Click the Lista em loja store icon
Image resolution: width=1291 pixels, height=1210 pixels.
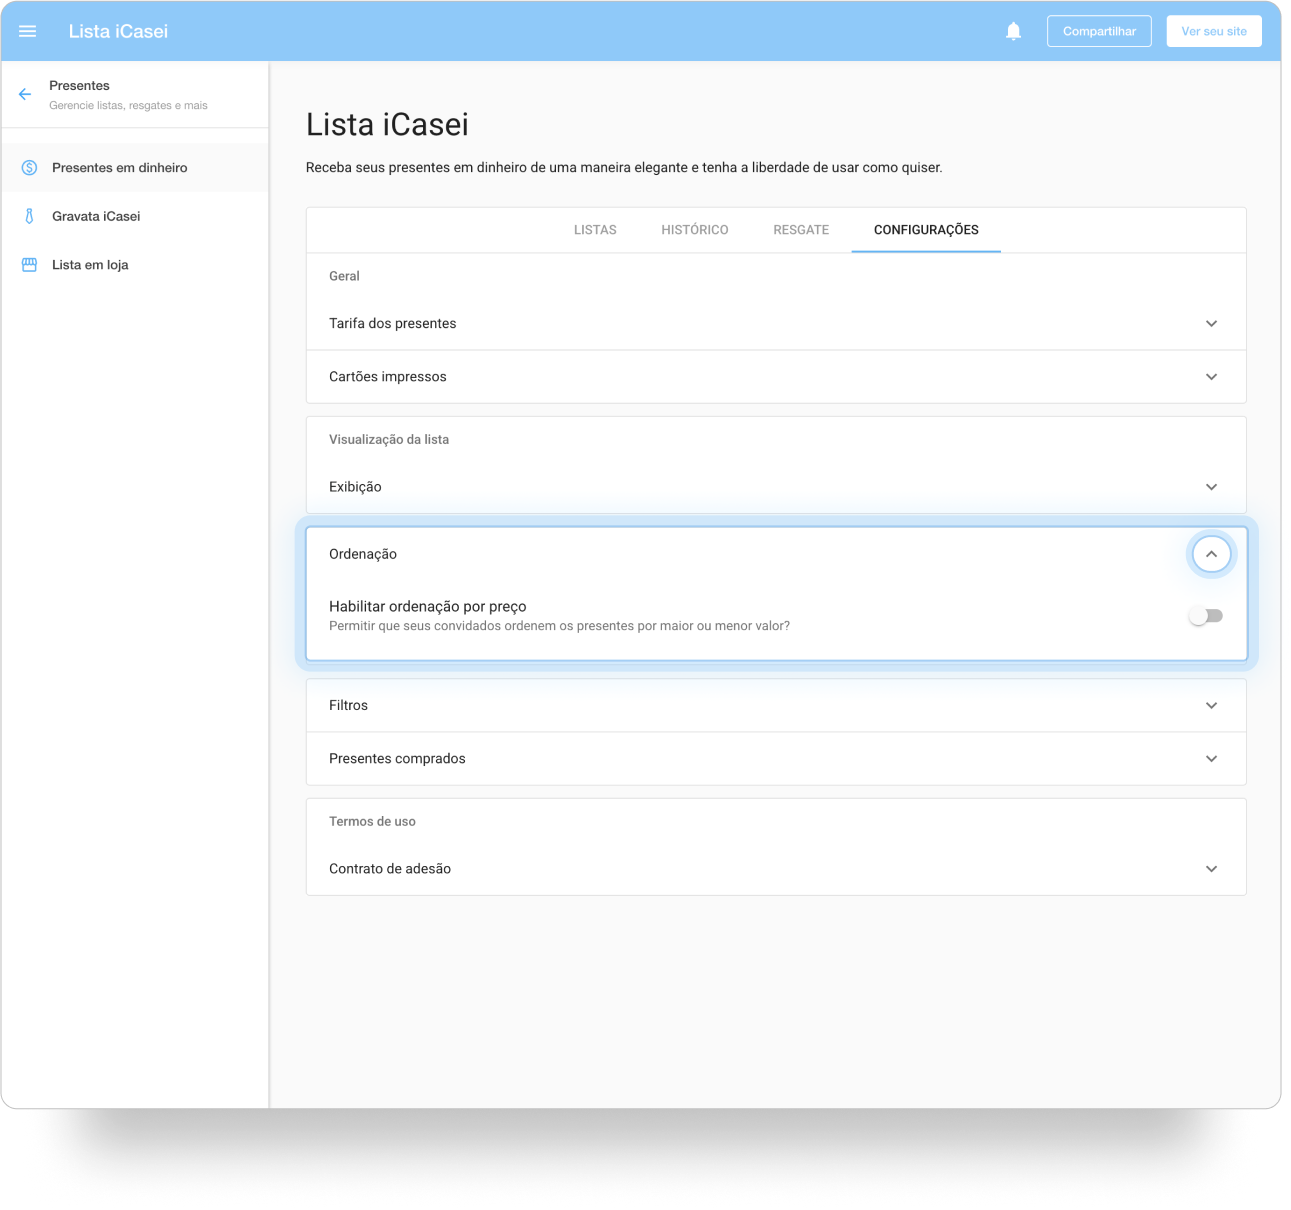(30, 265)
